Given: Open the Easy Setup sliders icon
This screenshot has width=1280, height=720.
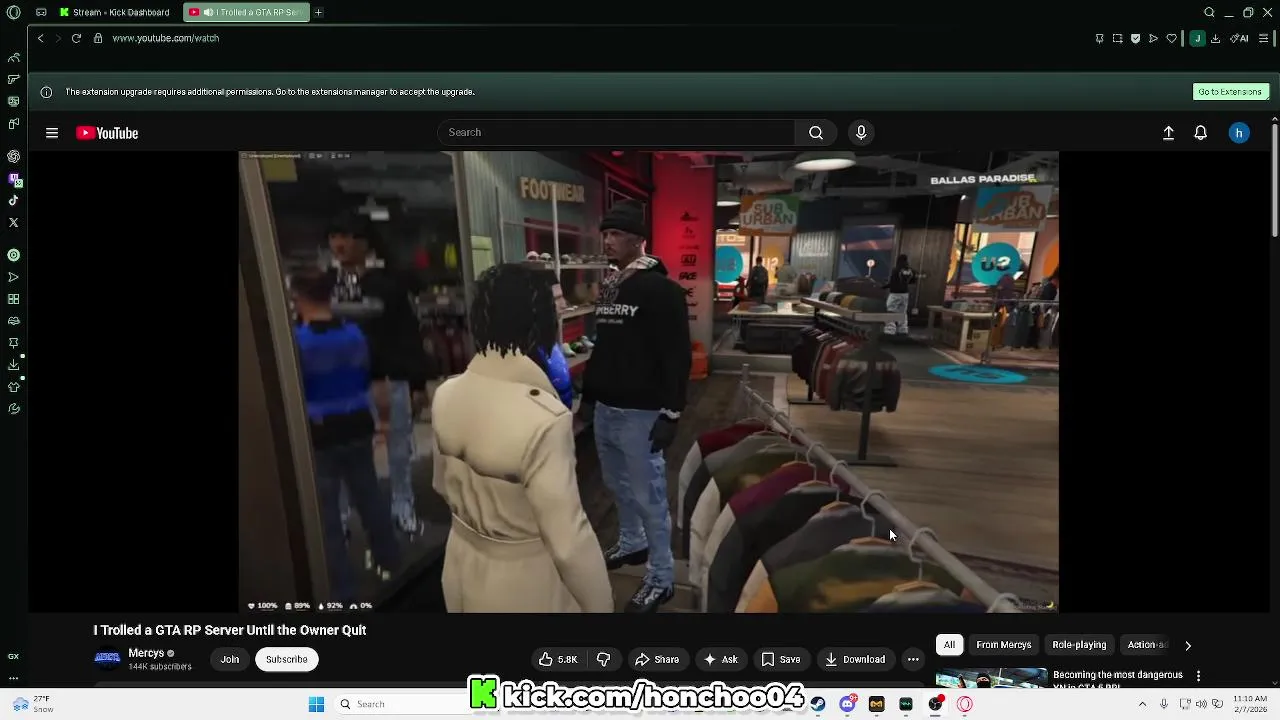Looking at the screenshot, I should (x=1263, y=38).
